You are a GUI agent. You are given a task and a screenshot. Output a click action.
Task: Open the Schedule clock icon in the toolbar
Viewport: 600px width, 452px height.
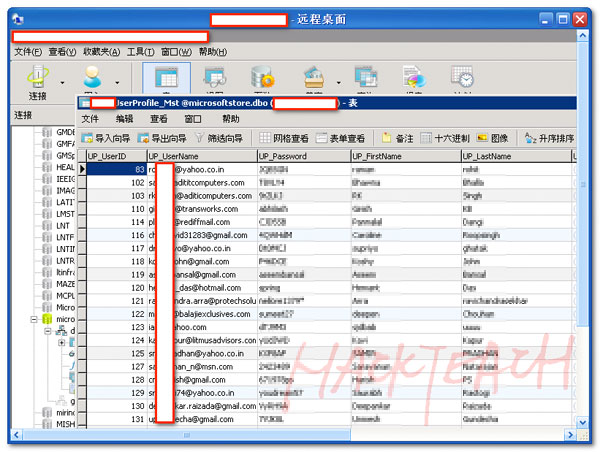coord(462,79)
